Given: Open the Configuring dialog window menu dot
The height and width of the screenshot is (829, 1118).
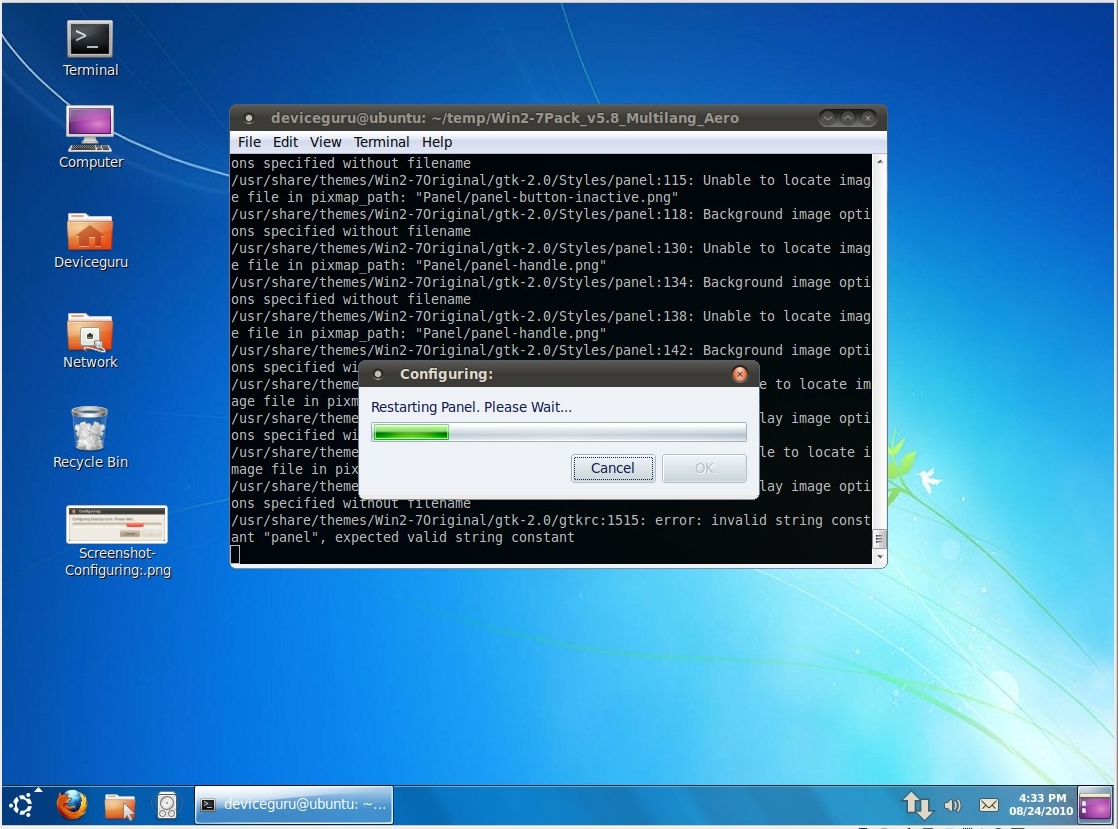Looking at the screenshot, I should pyautogui.click(x=378, y=374).
